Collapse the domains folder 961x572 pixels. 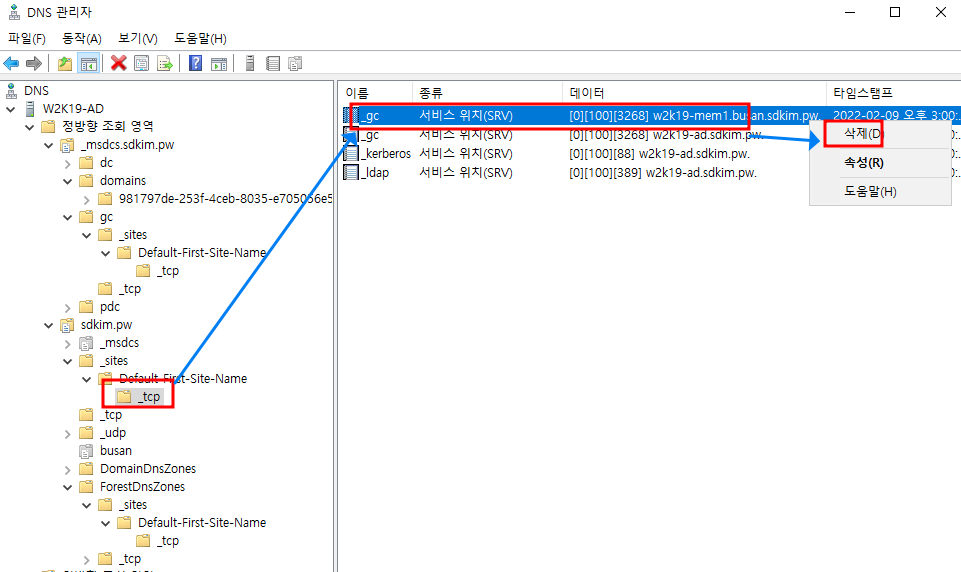(x=67, y=181)
